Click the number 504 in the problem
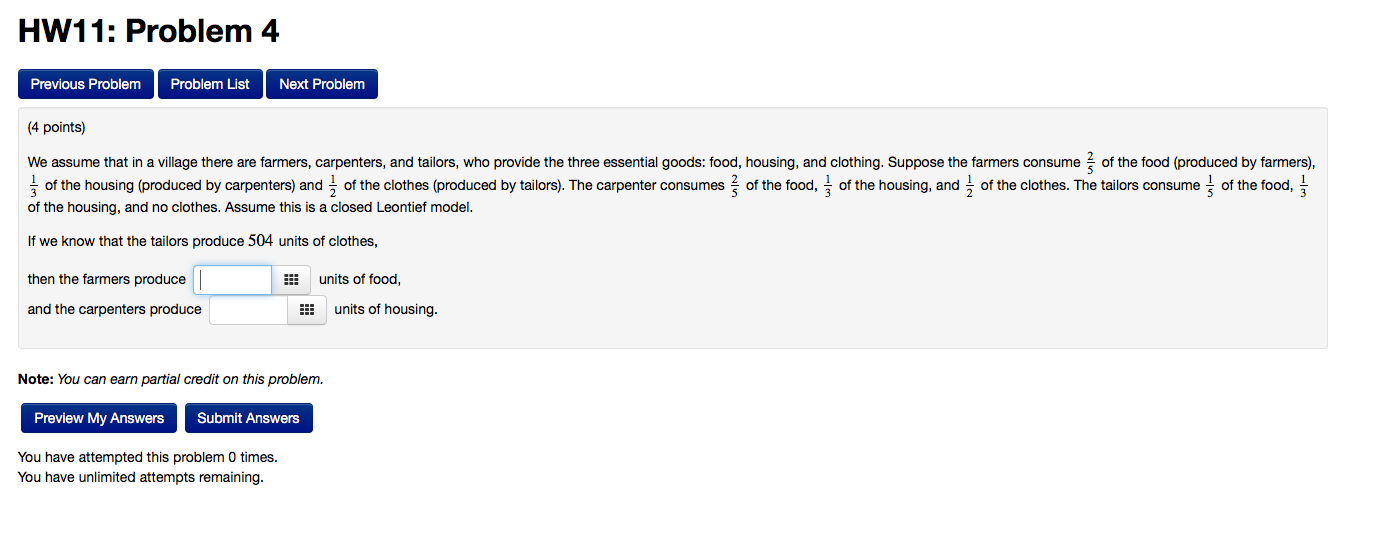This screenshot has width=1374, height=534. click(x=260, y=241)
